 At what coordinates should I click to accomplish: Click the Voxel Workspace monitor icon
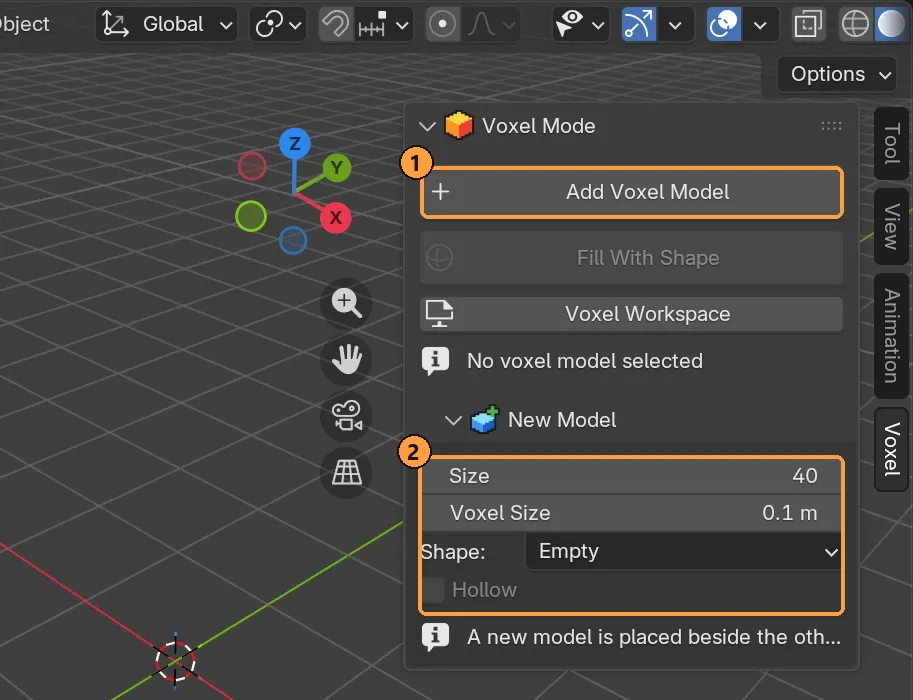point(439,314)
